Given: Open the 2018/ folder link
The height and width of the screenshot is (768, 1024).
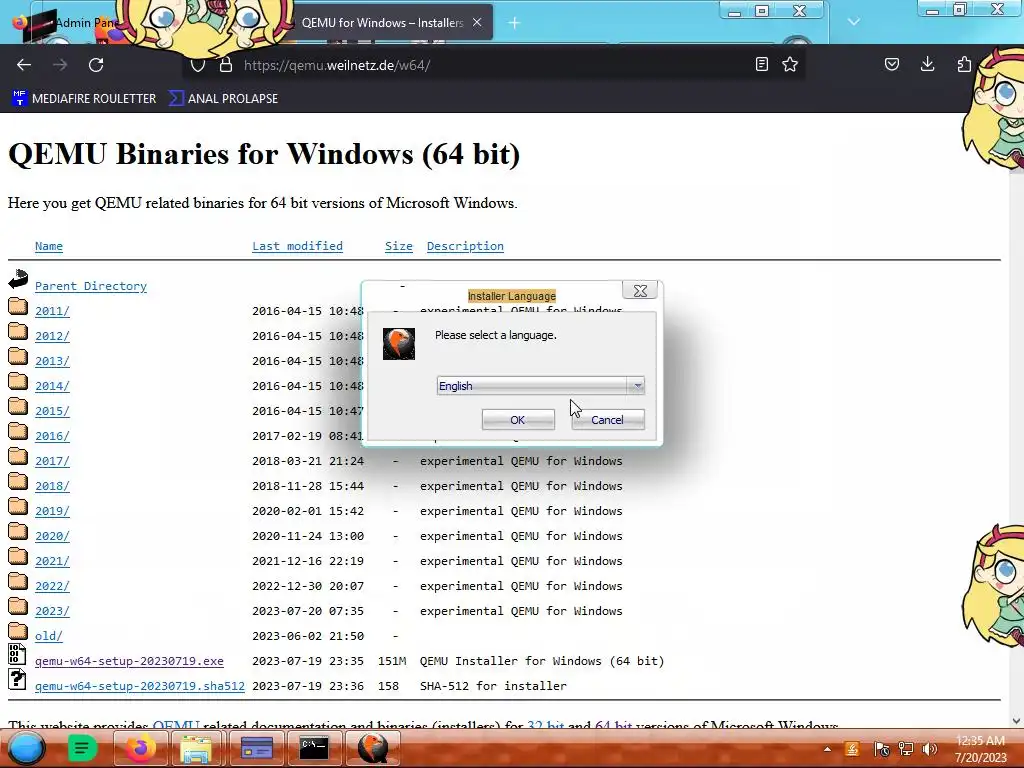Looking at the screenshot, I should point(52,486).
